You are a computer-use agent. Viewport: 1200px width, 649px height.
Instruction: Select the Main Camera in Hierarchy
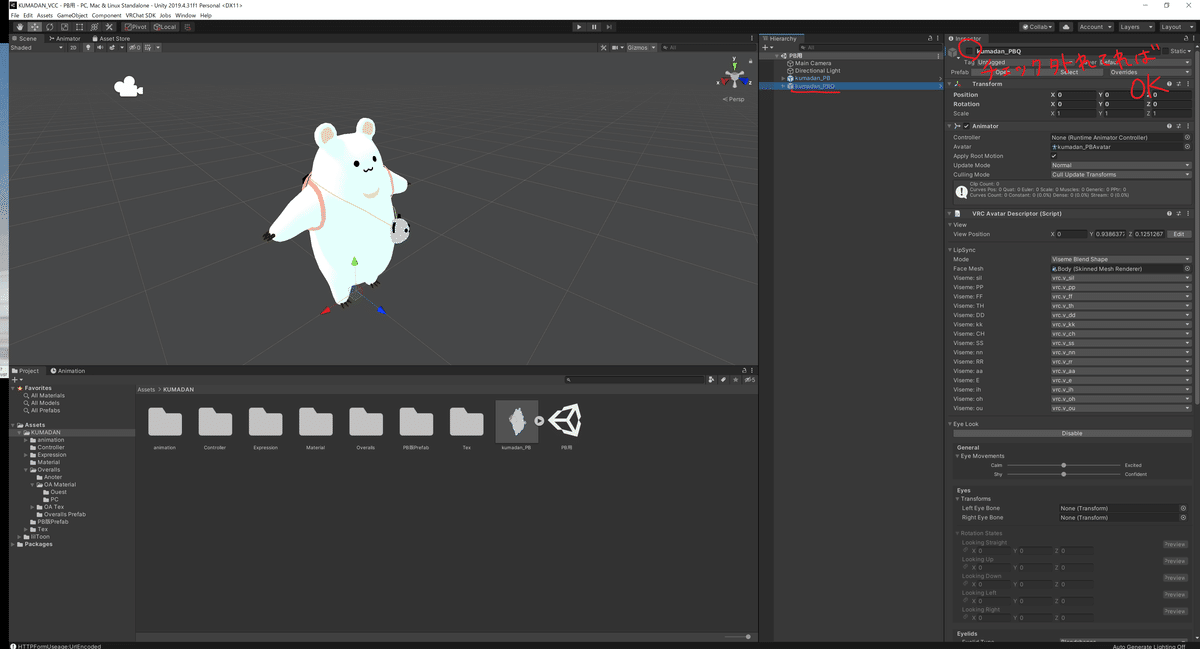[813, 63]
